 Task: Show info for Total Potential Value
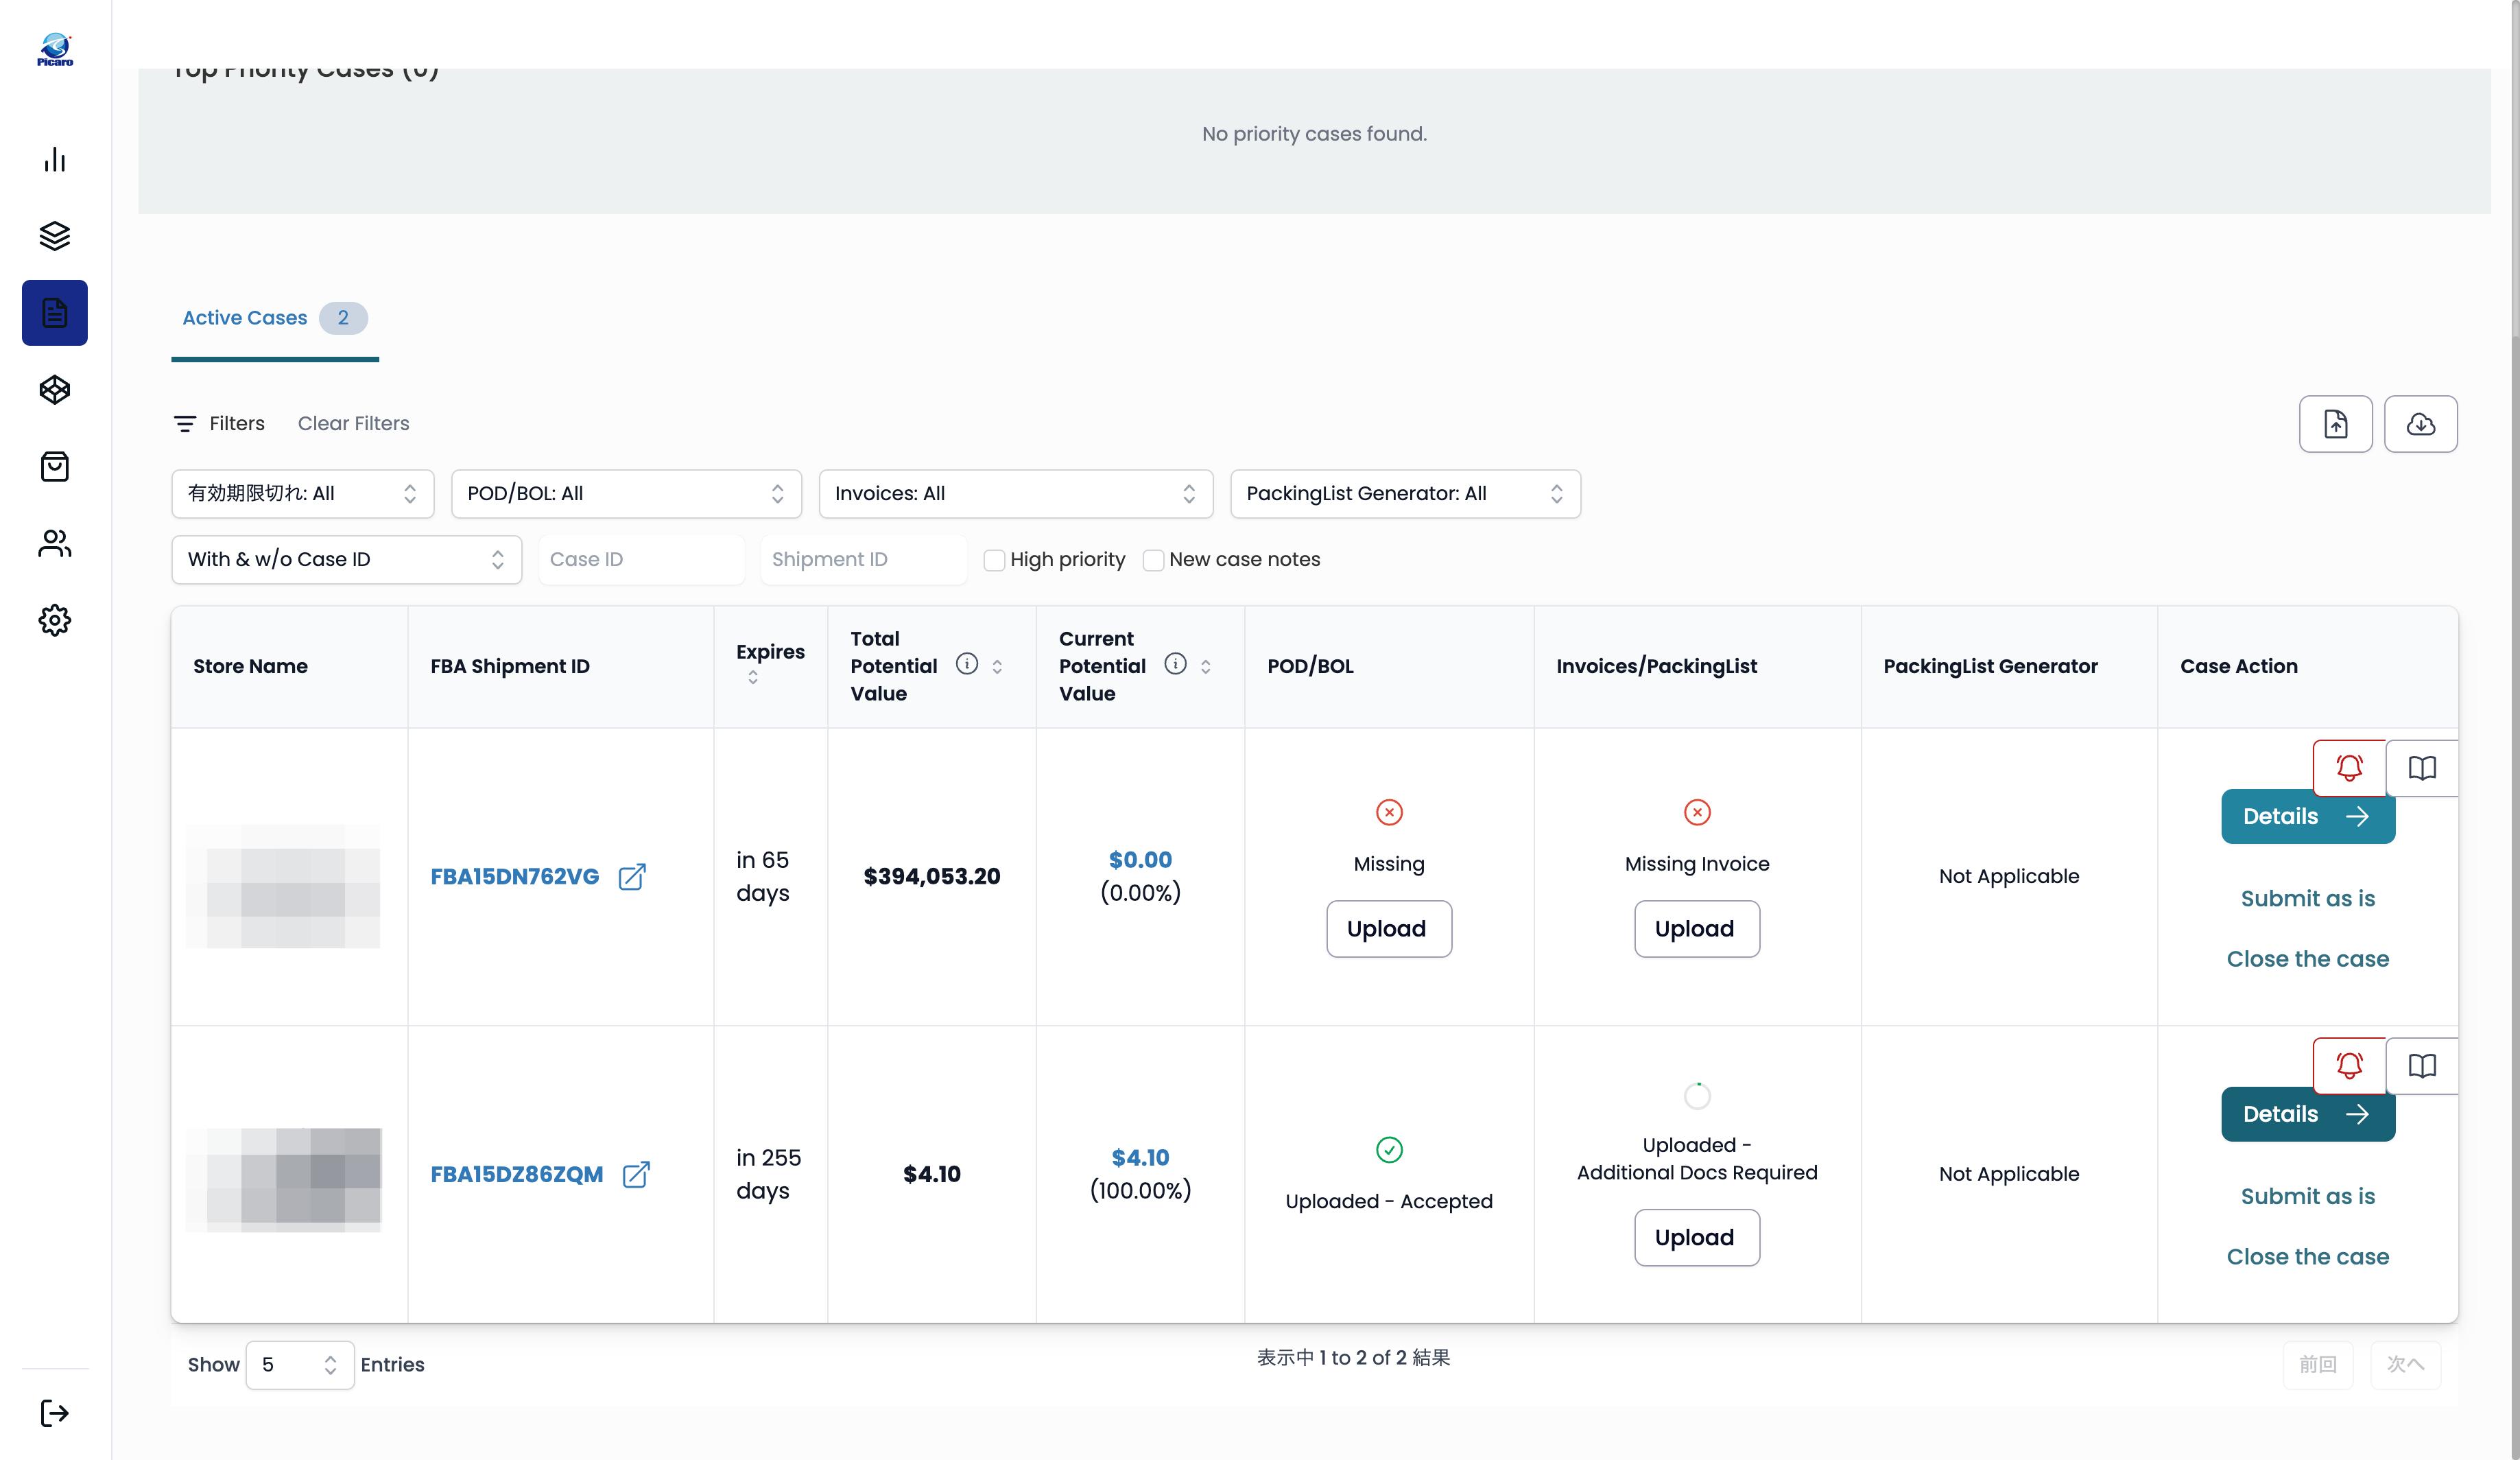coord(967,664)
